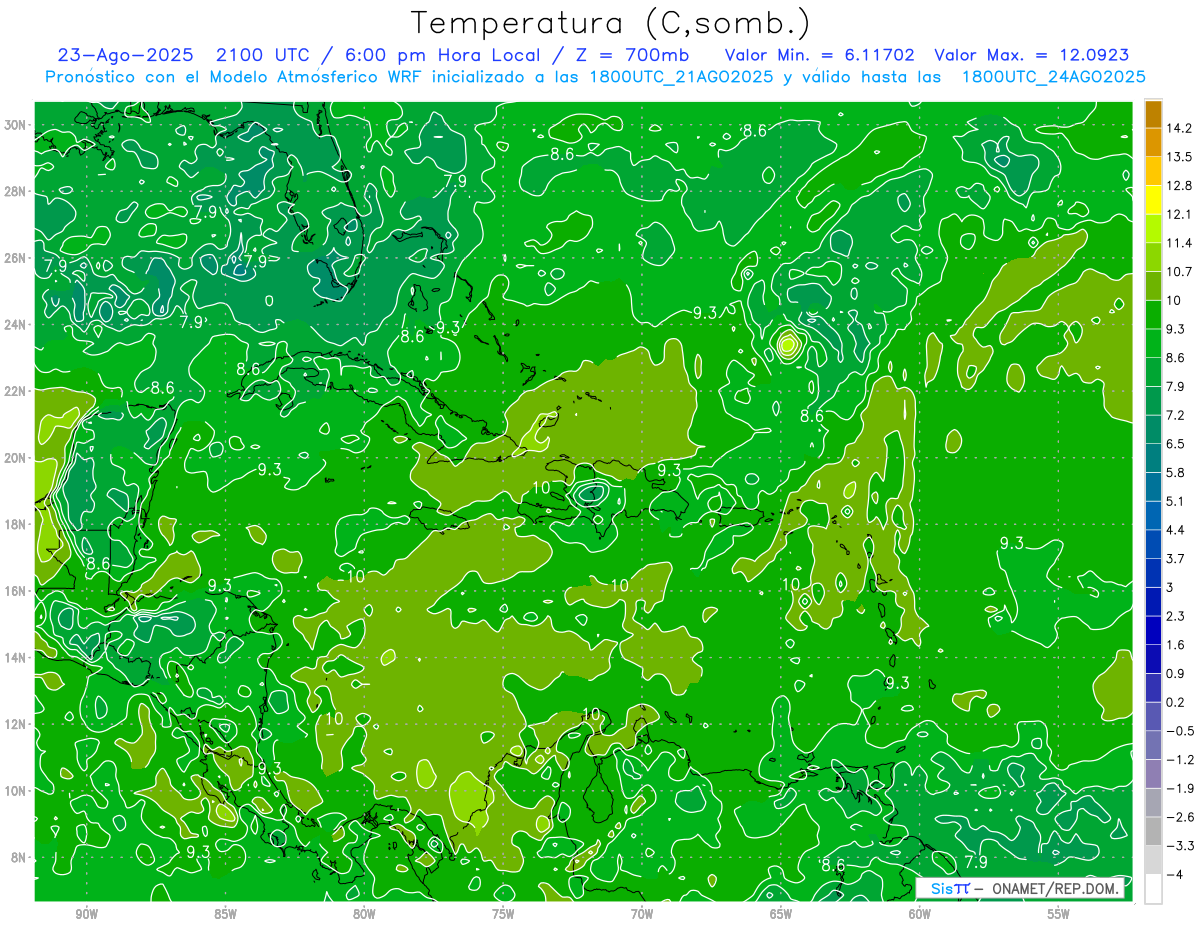This screenshot has height=927, width=1200.
Task: Click the "70W" longitude axis label
Action: 642,914
